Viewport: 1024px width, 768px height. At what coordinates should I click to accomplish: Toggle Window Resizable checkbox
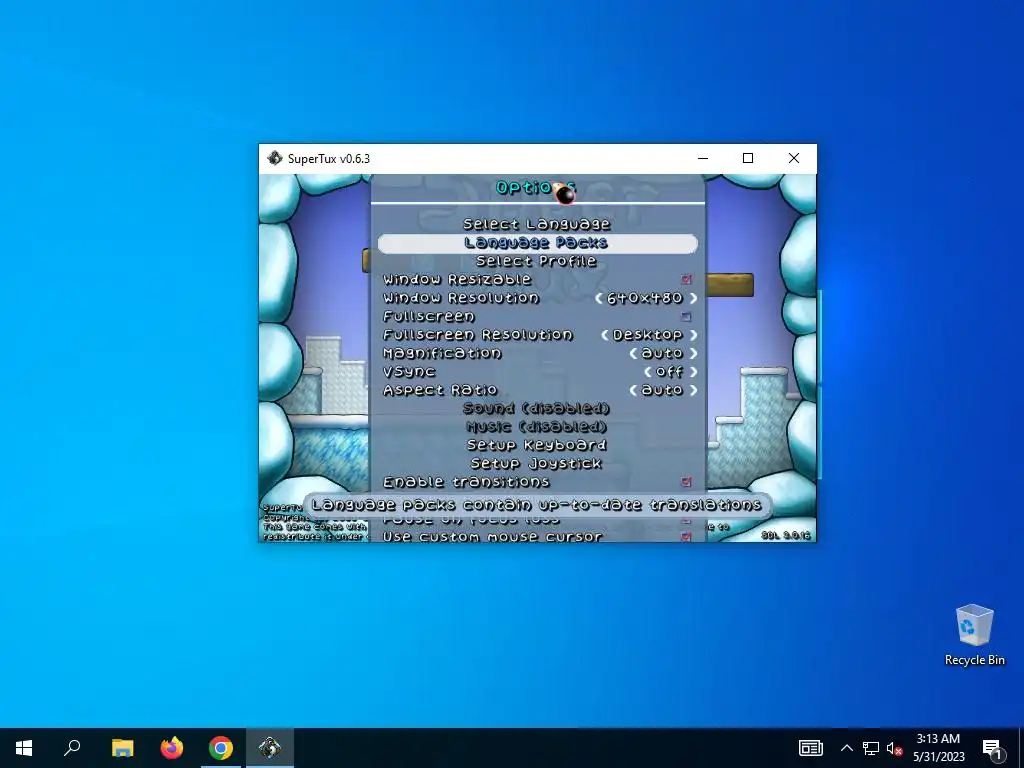coord(686,280)
